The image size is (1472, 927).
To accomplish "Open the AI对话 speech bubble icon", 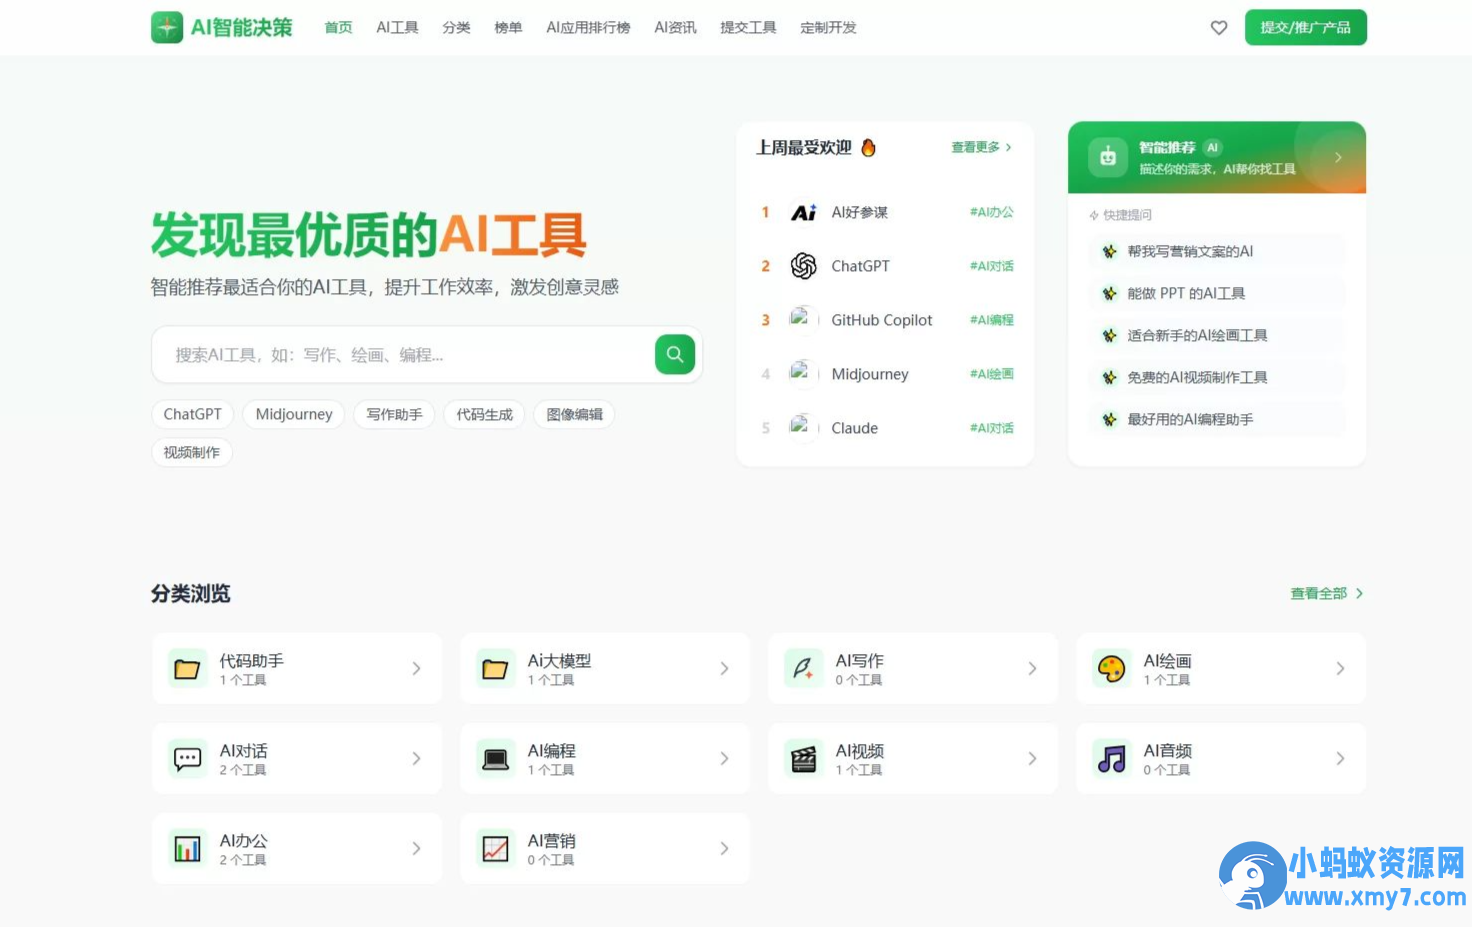I will click(x=187, y=758).
